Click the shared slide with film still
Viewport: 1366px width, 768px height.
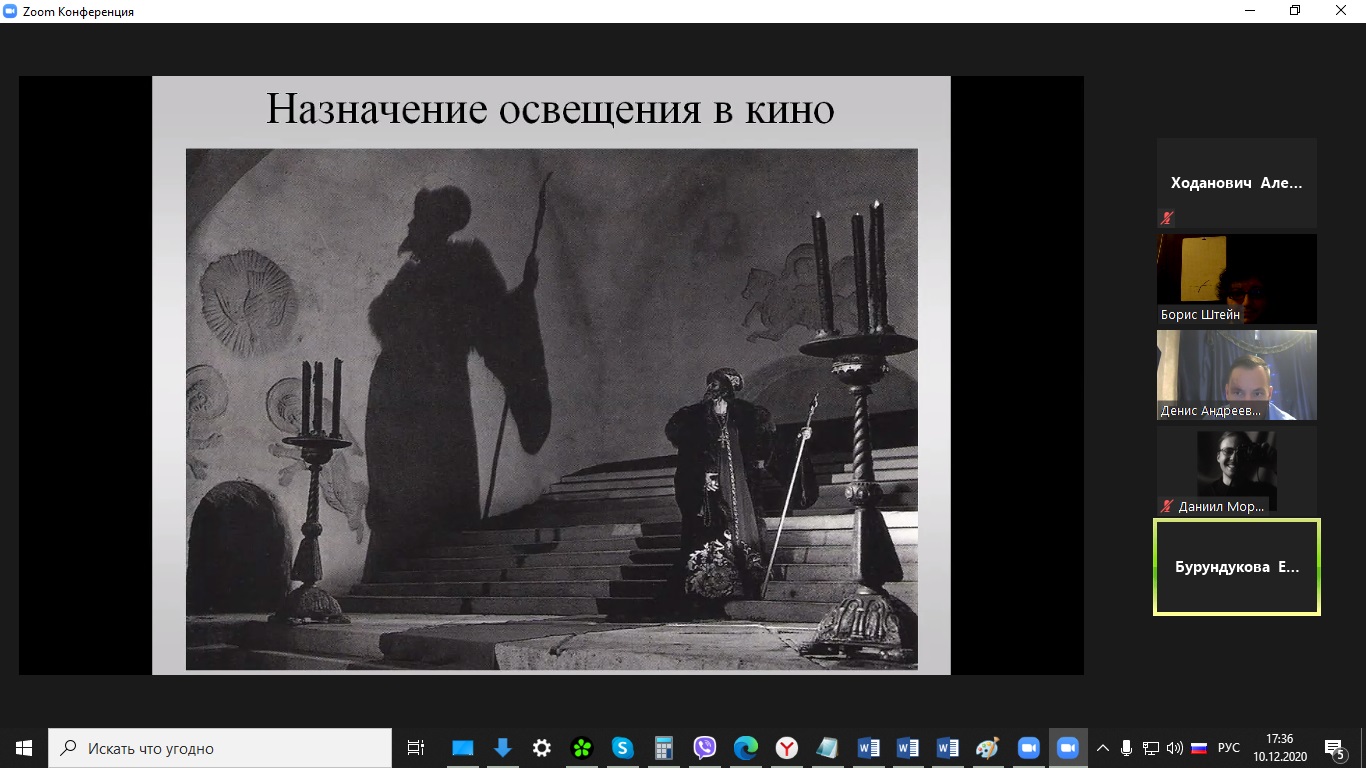[551, 375]
